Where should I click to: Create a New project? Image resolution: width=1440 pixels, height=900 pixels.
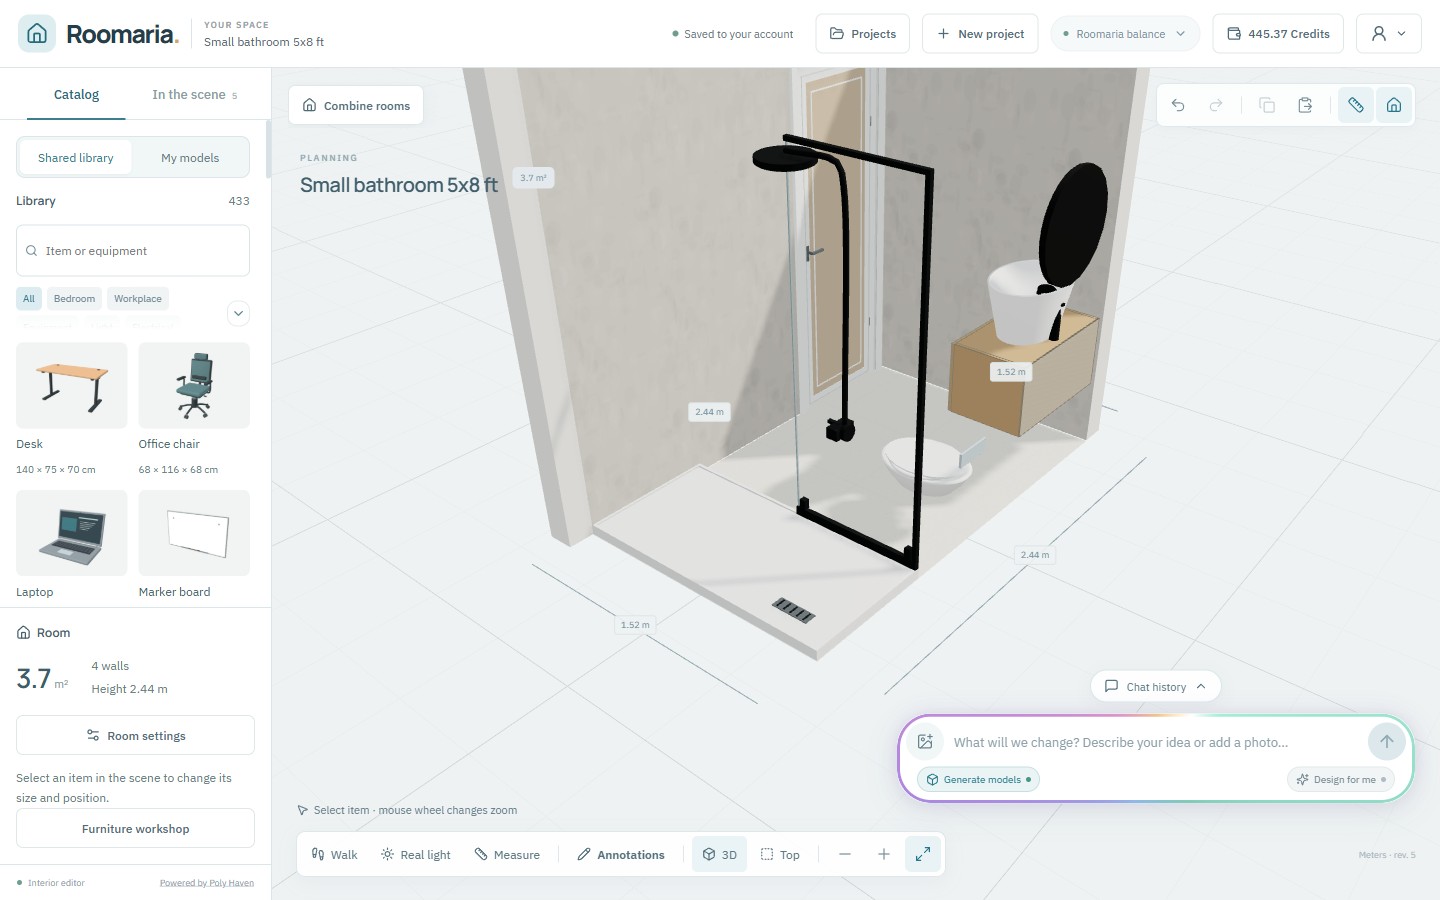(x=980, y=33)
